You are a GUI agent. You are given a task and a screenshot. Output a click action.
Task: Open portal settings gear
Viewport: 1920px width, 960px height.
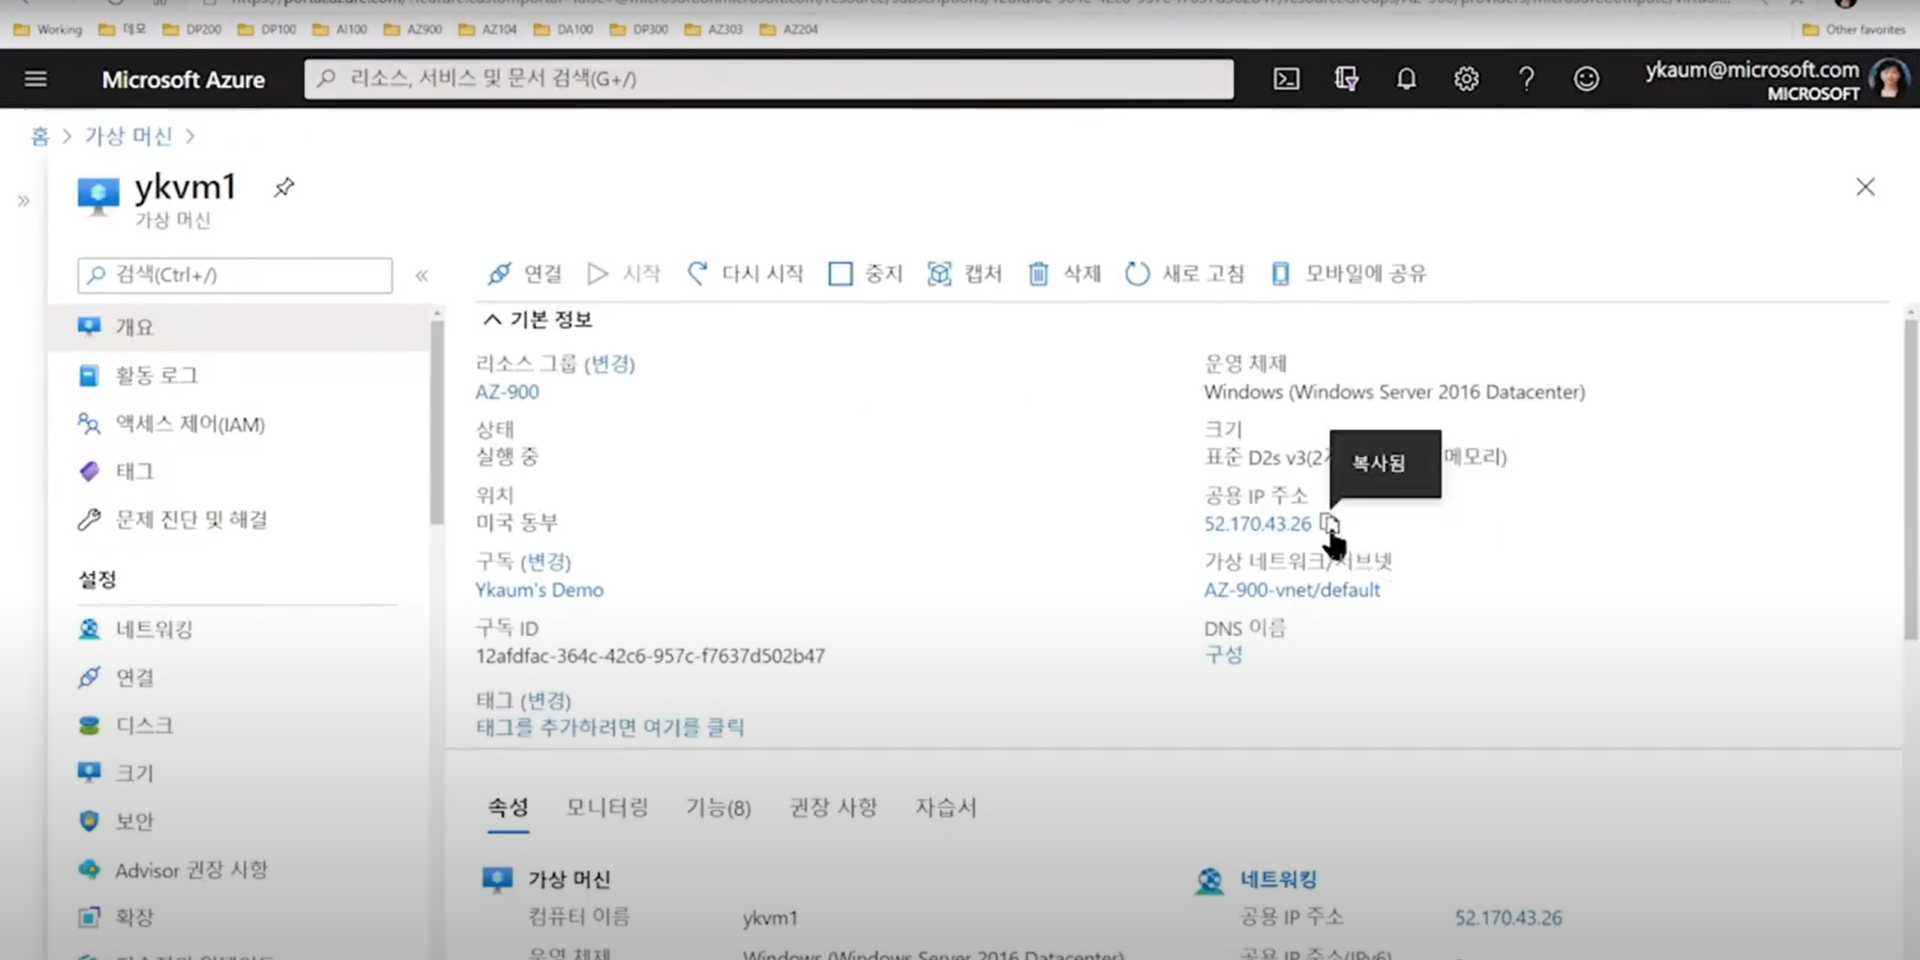pos(1466,78)
